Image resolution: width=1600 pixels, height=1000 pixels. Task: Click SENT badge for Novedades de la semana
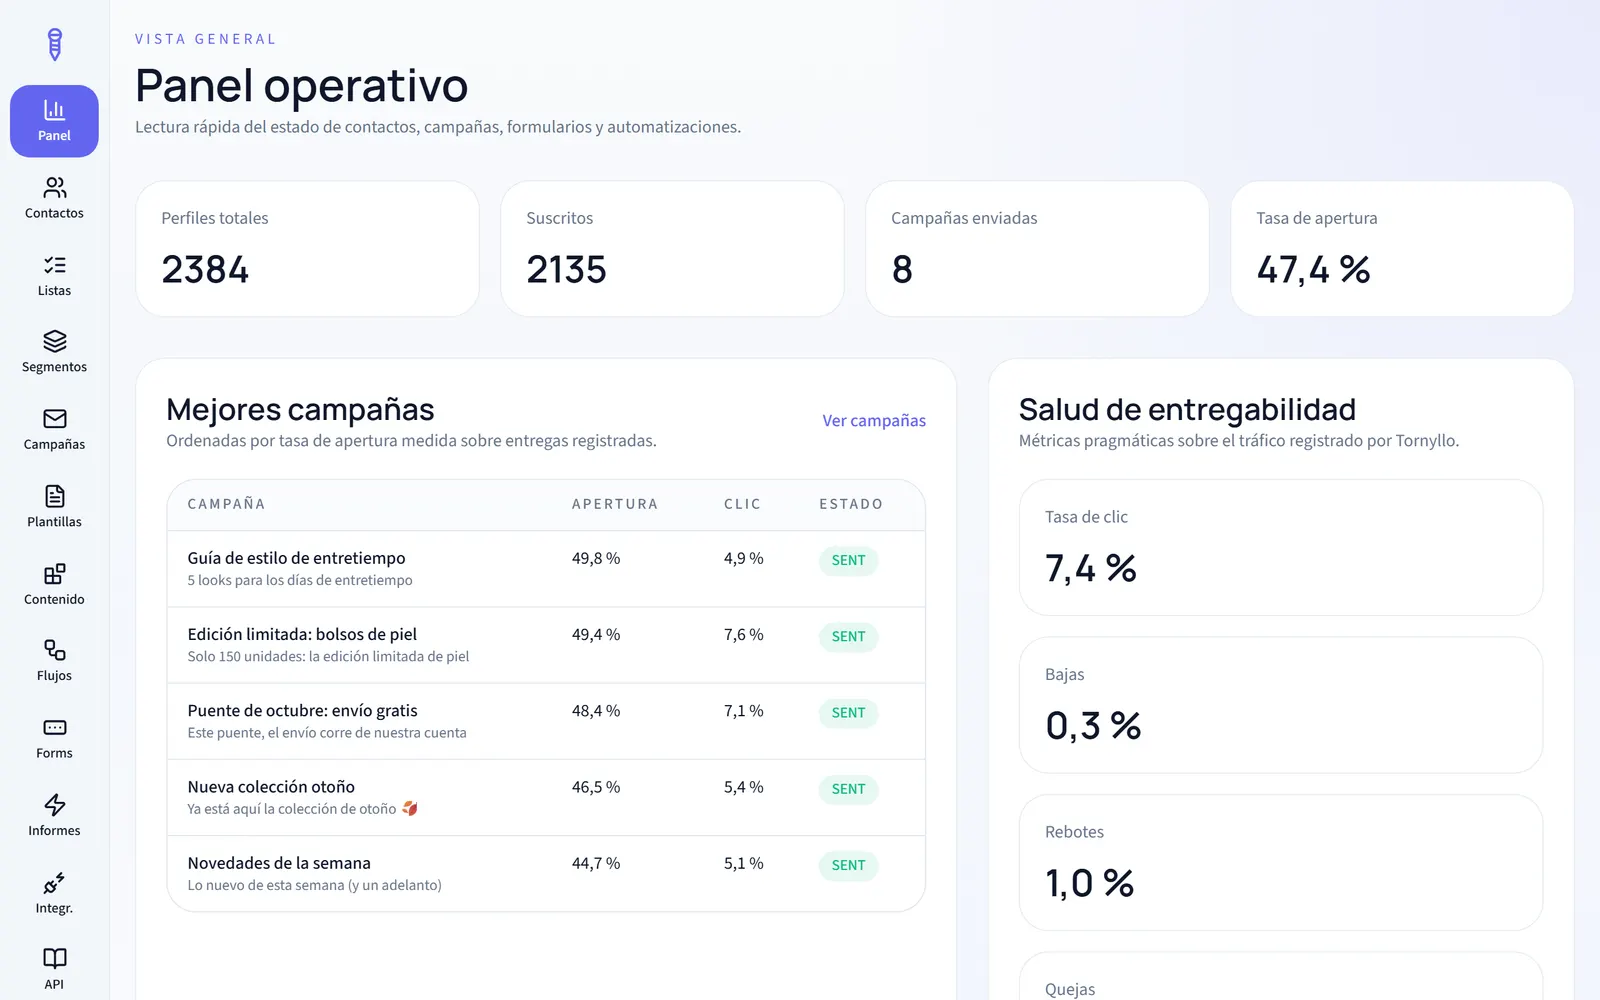point(848,865)
